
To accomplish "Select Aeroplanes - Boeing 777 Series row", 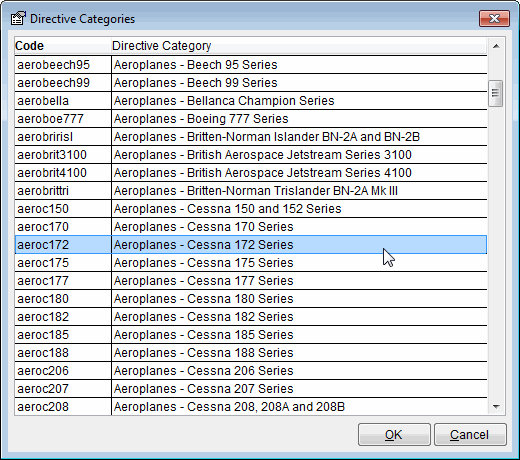I will (x=251, y=119).
